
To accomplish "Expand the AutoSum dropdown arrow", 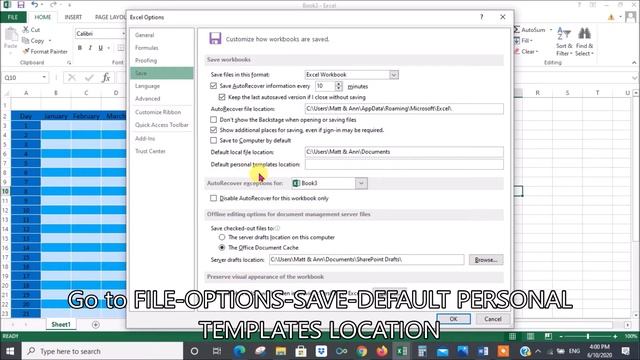I will click(x=551, y=30).
